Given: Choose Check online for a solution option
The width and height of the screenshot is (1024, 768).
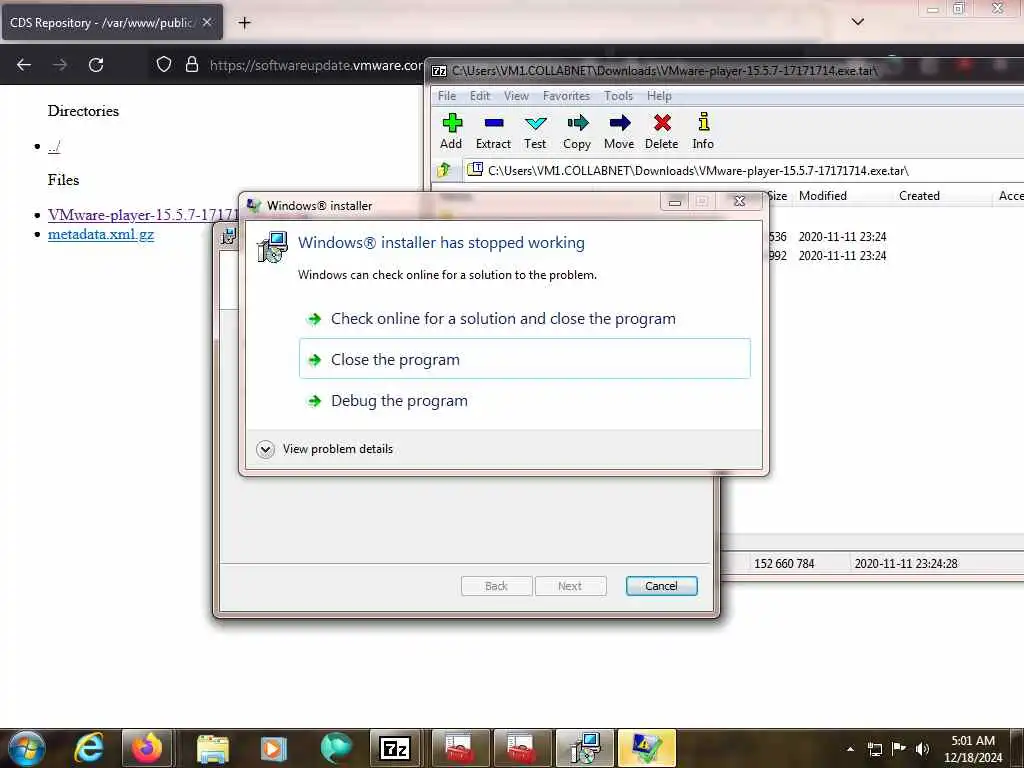Looking at the screenshot, I should click(524, 319).
